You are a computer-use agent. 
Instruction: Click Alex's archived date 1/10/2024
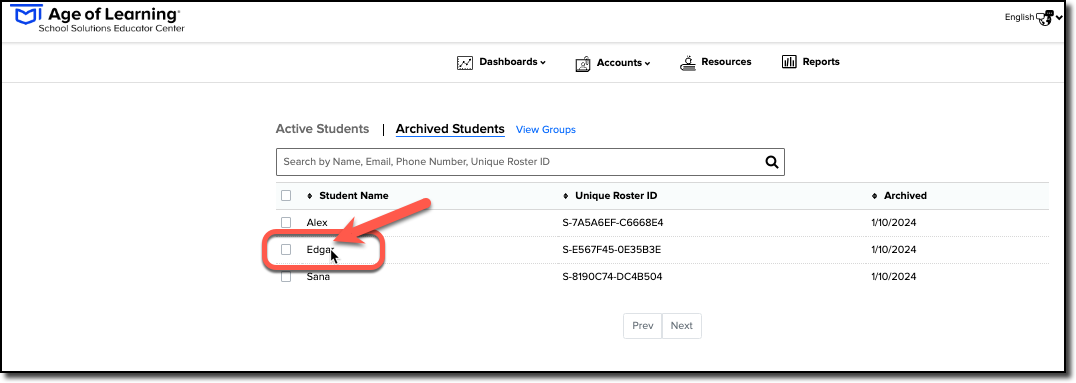click(894, 222)
